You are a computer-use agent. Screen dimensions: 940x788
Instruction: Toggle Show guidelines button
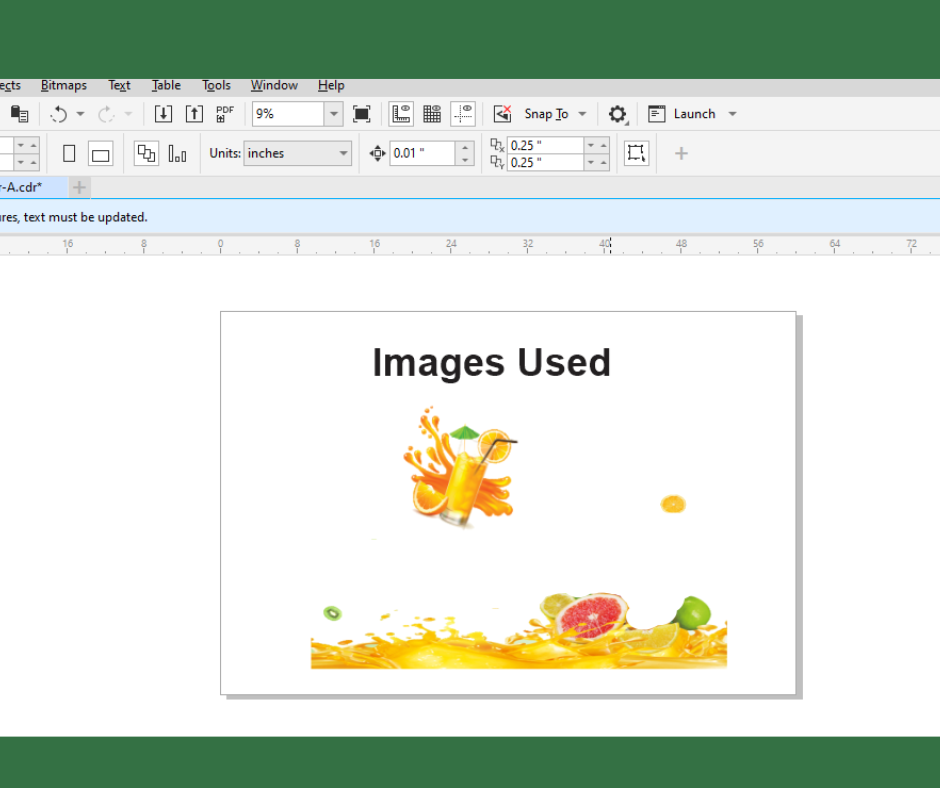(x=463, y=114)
